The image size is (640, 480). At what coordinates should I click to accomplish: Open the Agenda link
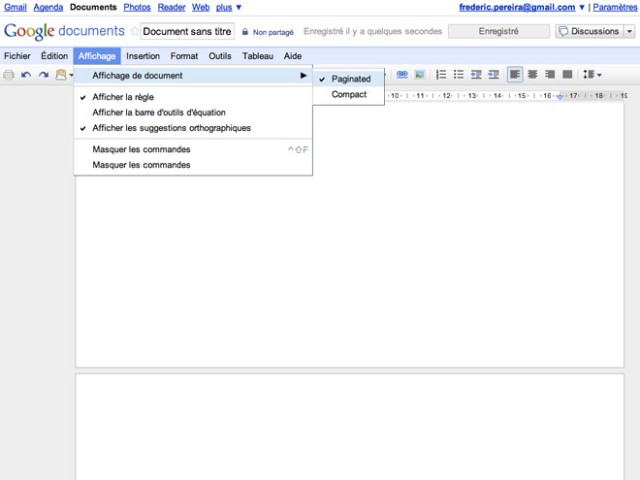click(x=48, y=7)
